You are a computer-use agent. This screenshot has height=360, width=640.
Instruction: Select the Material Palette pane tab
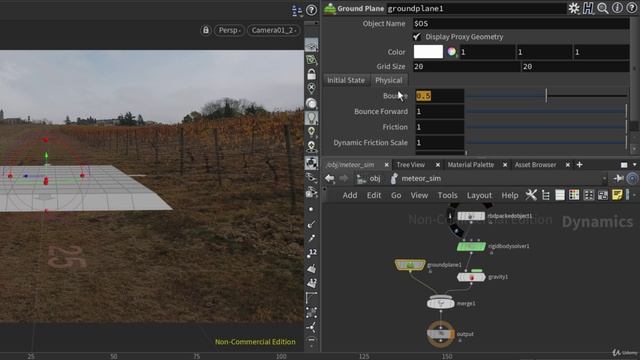[471, 164]
